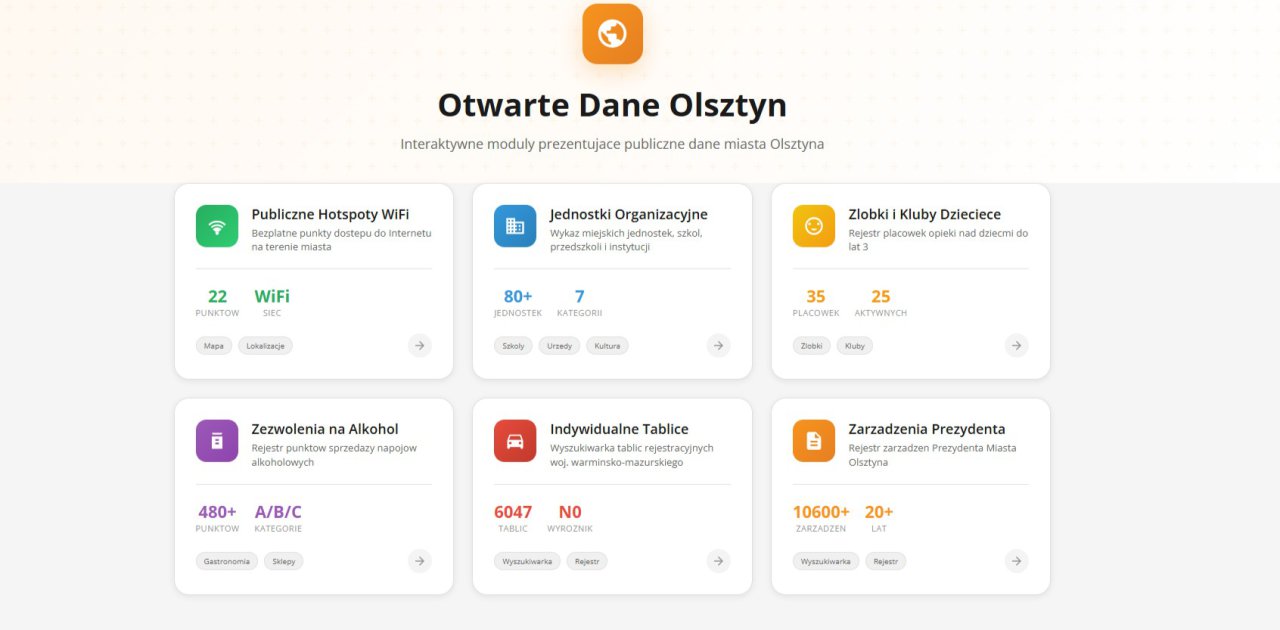
Task: Choose the Gastronomia tag
Action: point(227,561)
